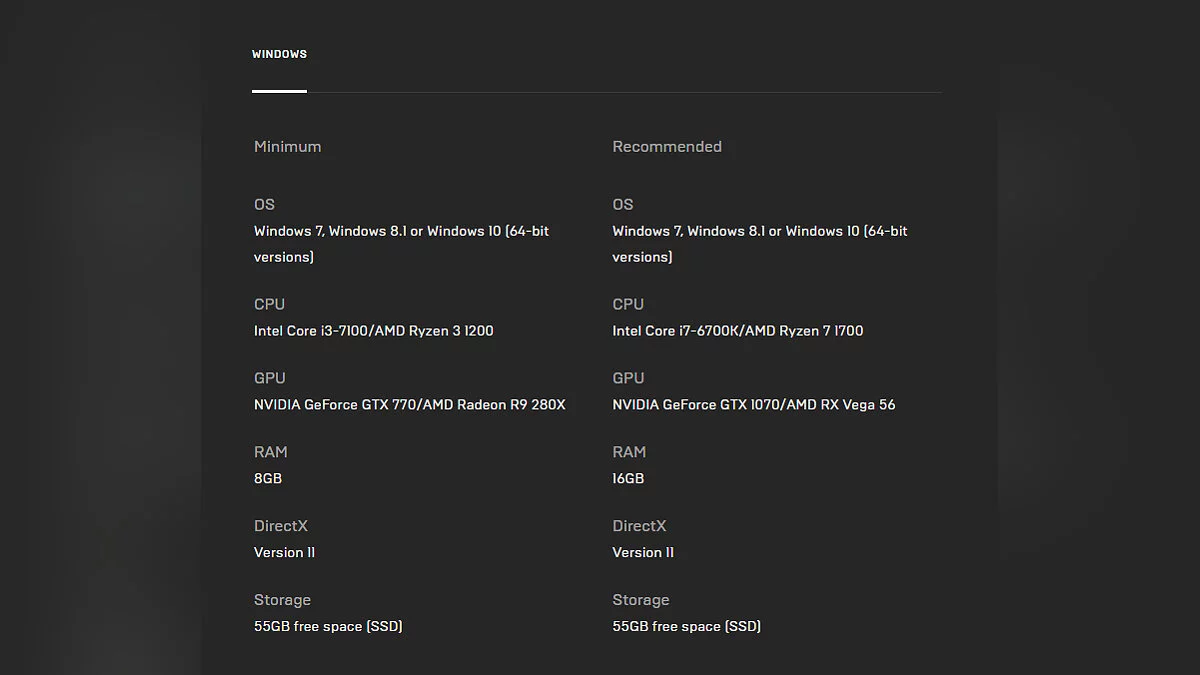
Task: Click the Minimum 55GB free space text
Action: pos(328,627)
